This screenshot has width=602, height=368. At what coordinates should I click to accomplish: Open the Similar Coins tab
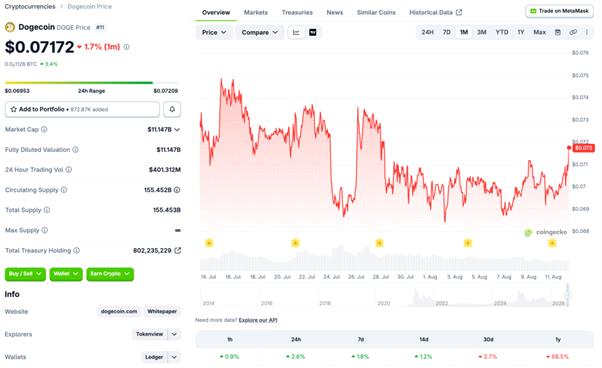pos(376,13)
